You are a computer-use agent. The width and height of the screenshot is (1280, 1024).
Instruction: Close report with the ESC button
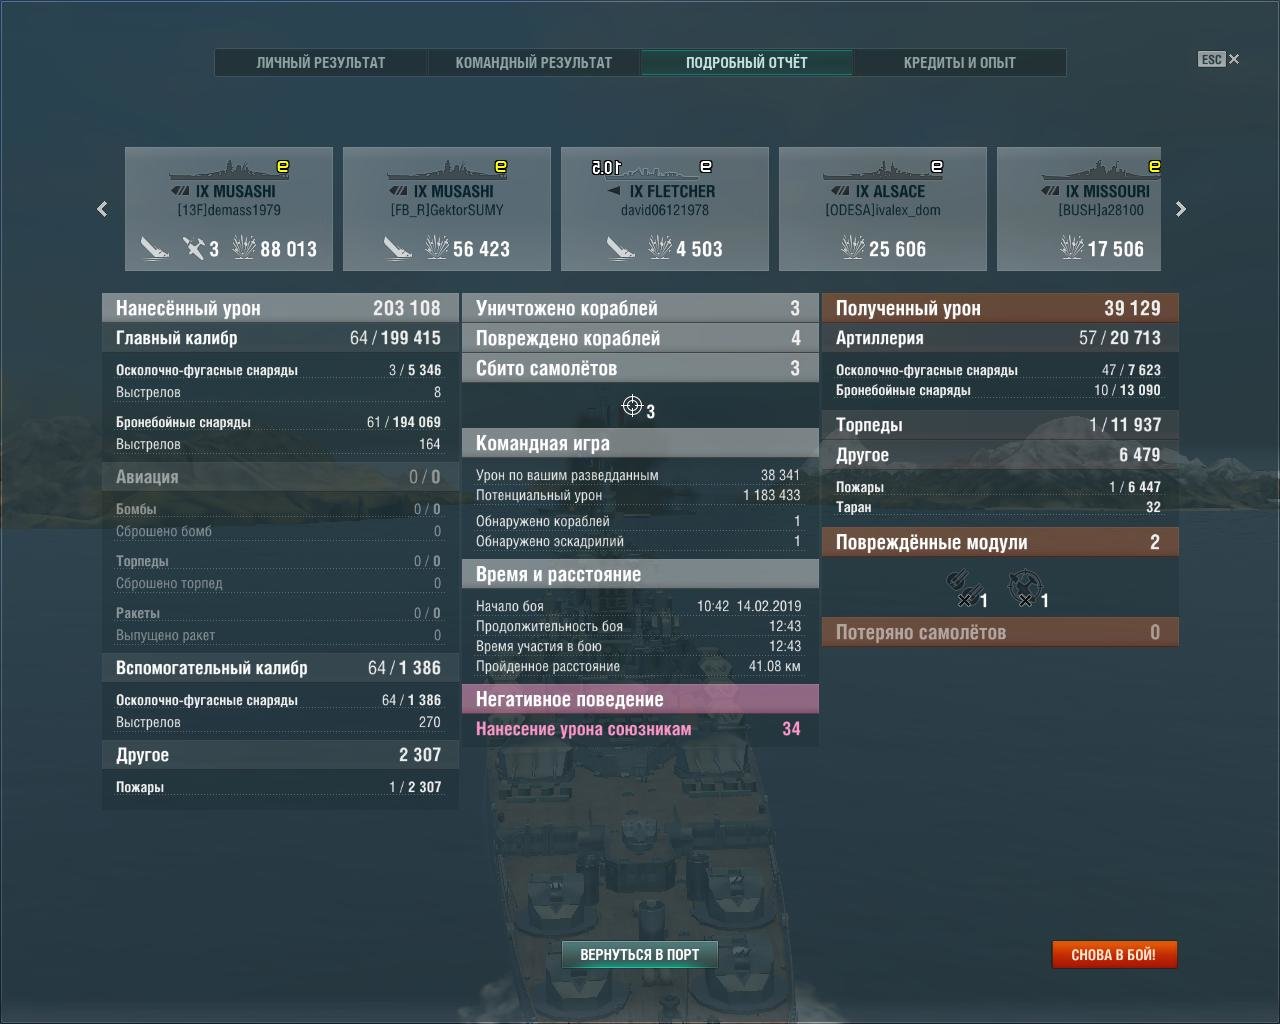[x=1218, y=59]
